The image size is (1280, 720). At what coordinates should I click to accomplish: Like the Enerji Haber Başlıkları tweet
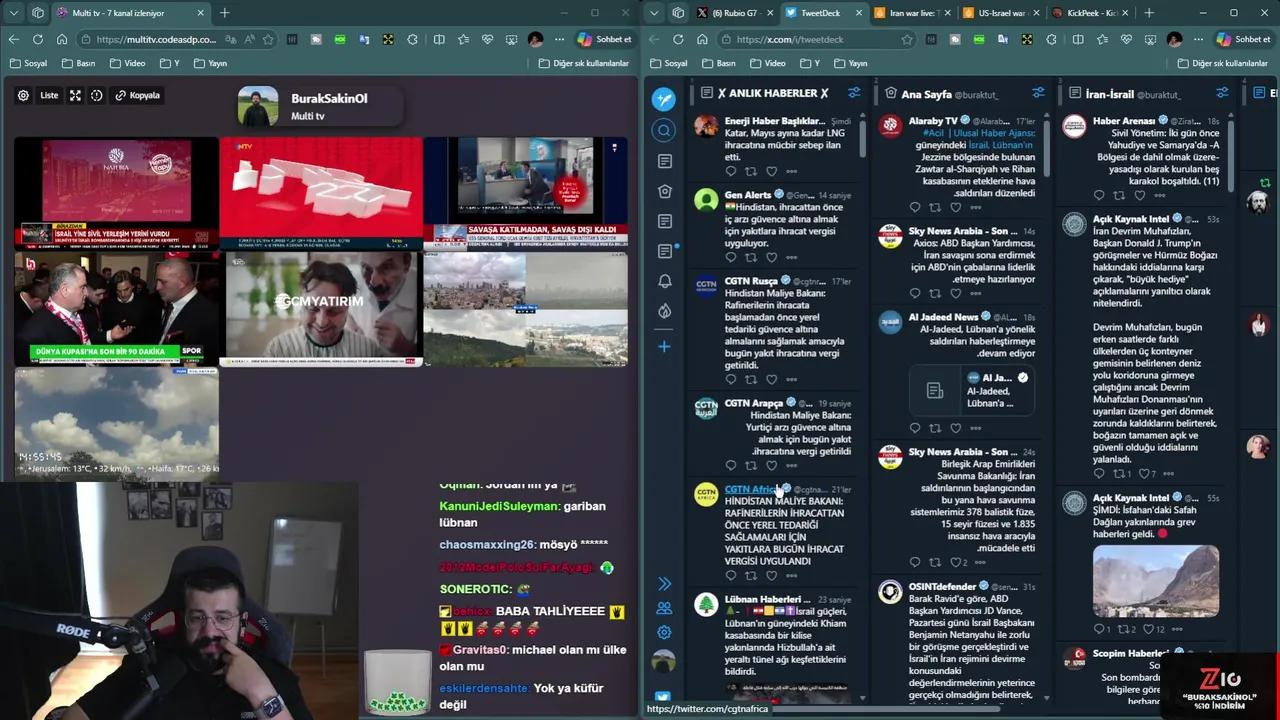pyautogui.click(x=771, y=172)
